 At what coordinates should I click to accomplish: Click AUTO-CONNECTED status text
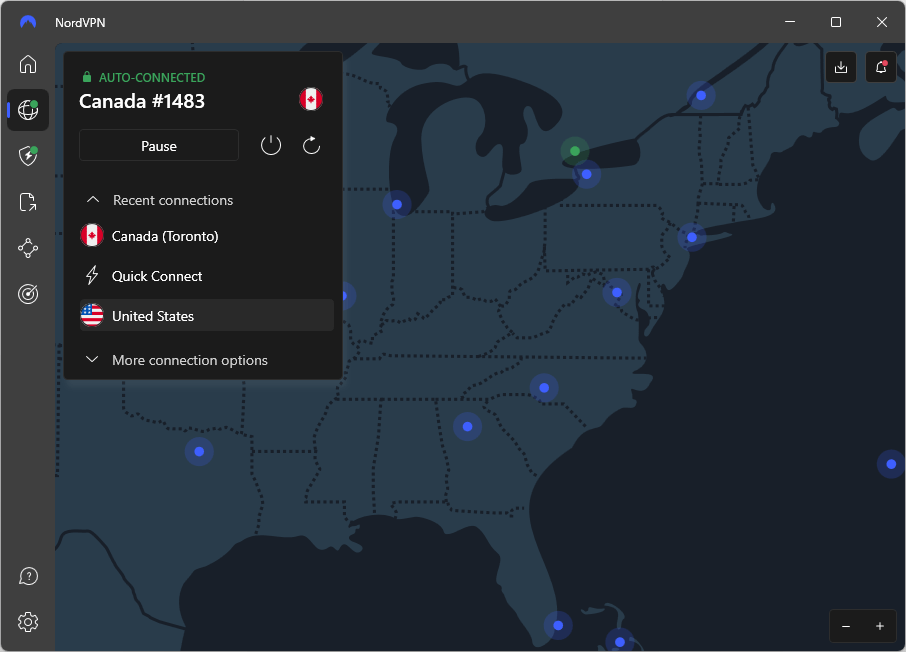[x=152, y=77]
